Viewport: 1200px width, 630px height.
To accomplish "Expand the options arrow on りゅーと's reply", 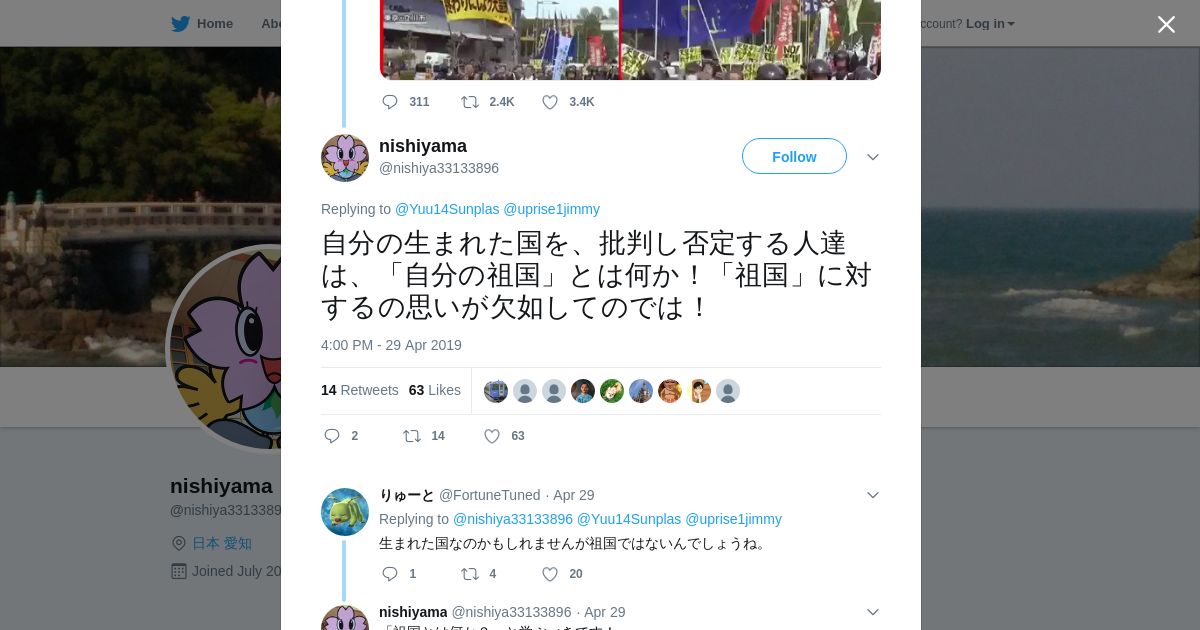I will (x=872, y=495).
